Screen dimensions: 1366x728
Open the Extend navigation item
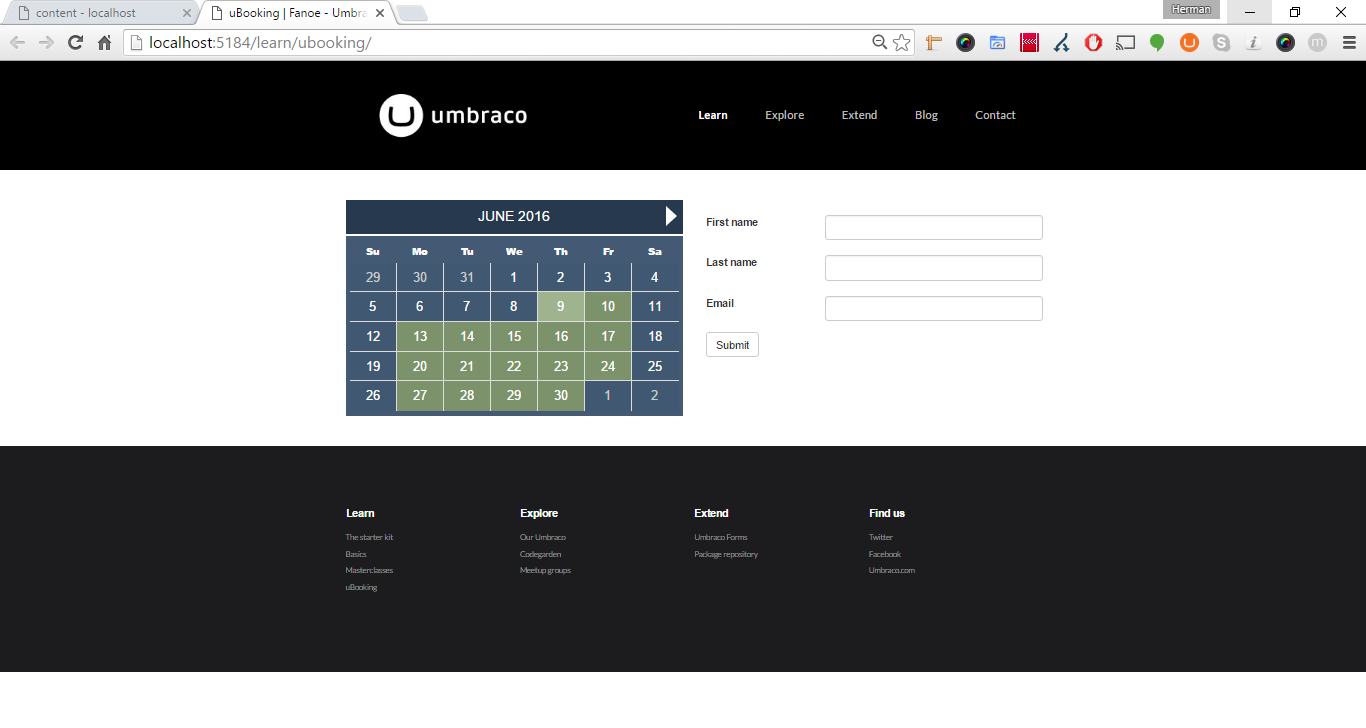point(859,115)
